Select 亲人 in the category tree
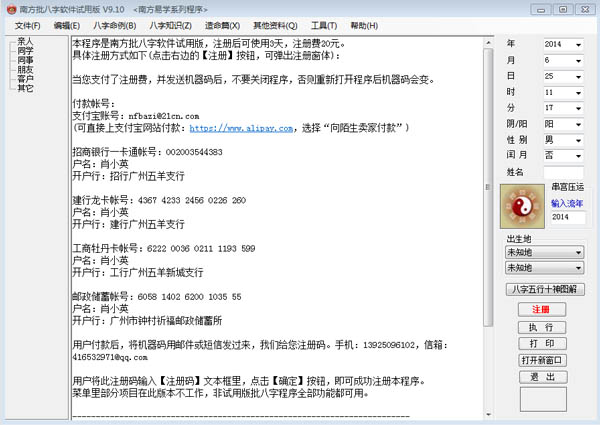600x425 pixels. point(25,41)
